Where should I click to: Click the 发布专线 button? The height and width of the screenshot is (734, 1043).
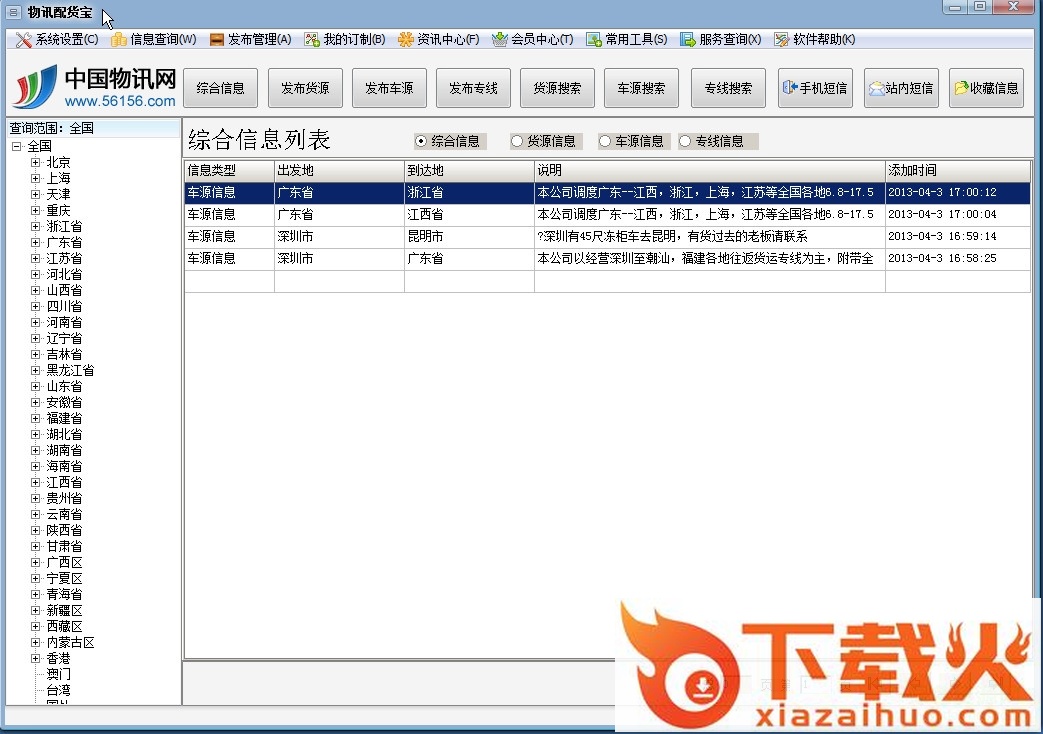473,88
